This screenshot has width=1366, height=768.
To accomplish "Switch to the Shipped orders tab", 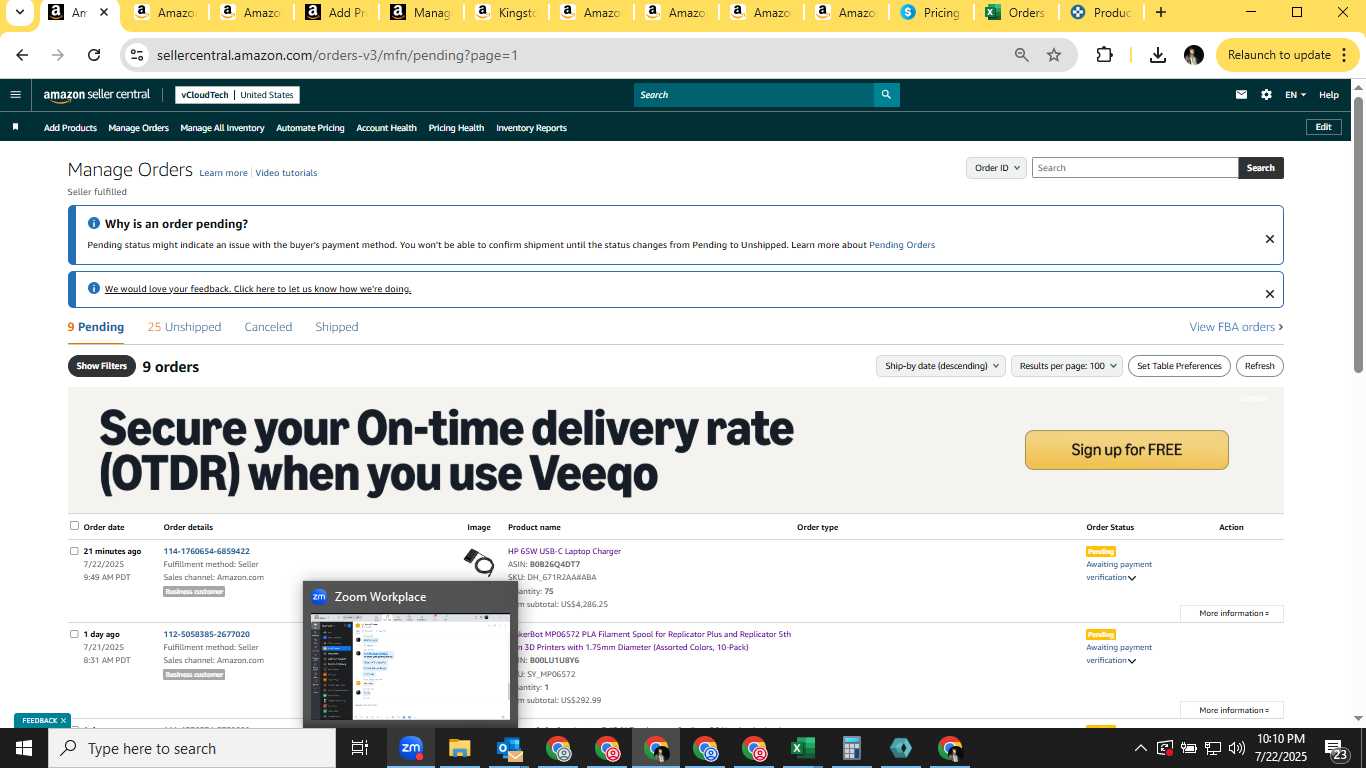I will [336, 327].
